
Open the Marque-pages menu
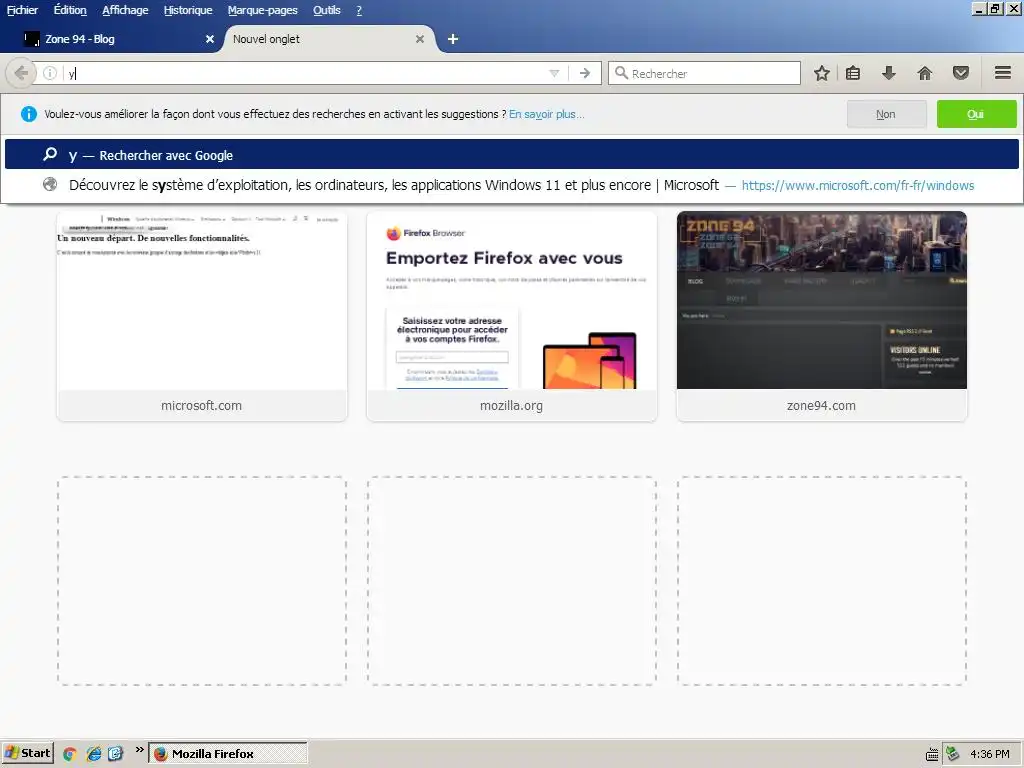pos(263,10)
